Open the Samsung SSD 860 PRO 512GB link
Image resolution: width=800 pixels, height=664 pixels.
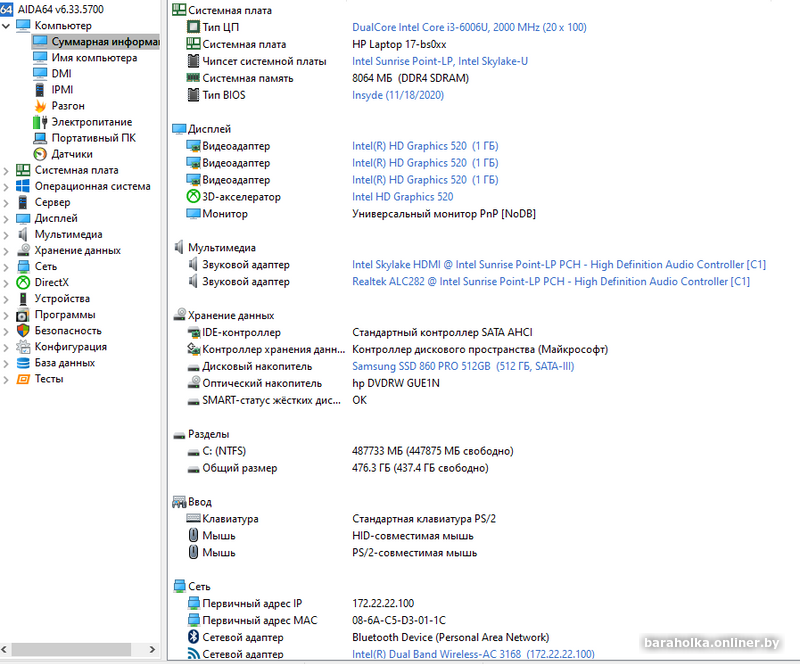463,366
